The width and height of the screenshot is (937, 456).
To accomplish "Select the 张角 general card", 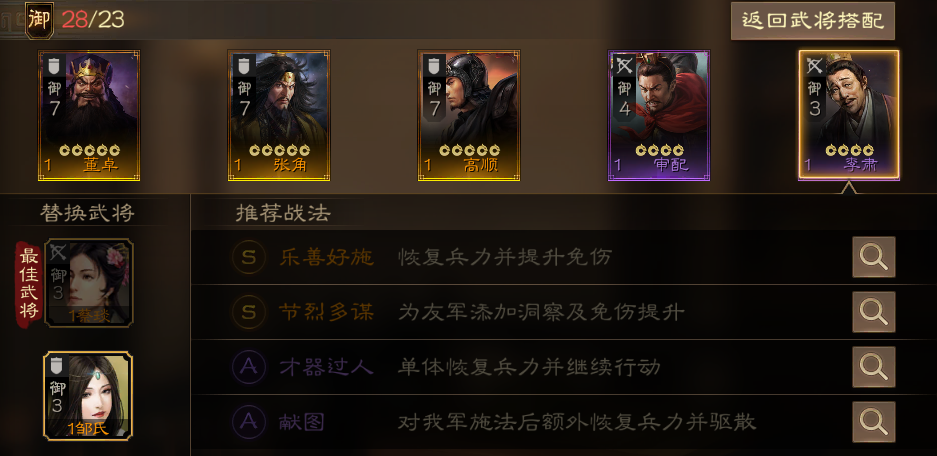I will 279,115.
